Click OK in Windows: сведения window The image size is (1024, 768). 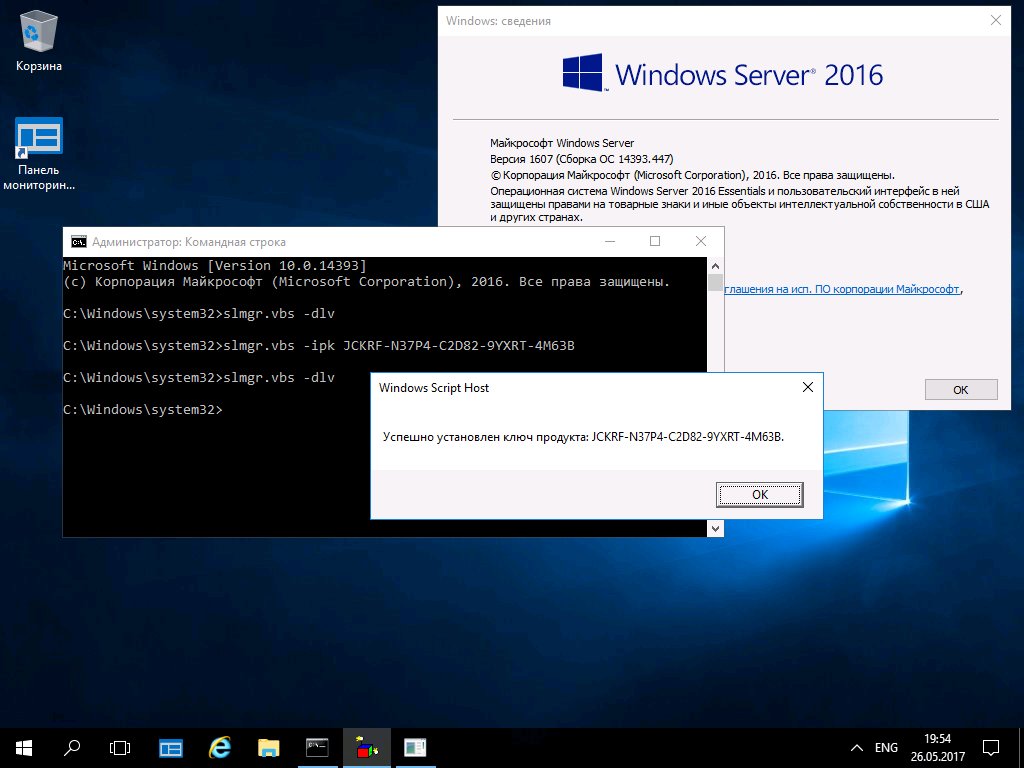tap(961, 390)
